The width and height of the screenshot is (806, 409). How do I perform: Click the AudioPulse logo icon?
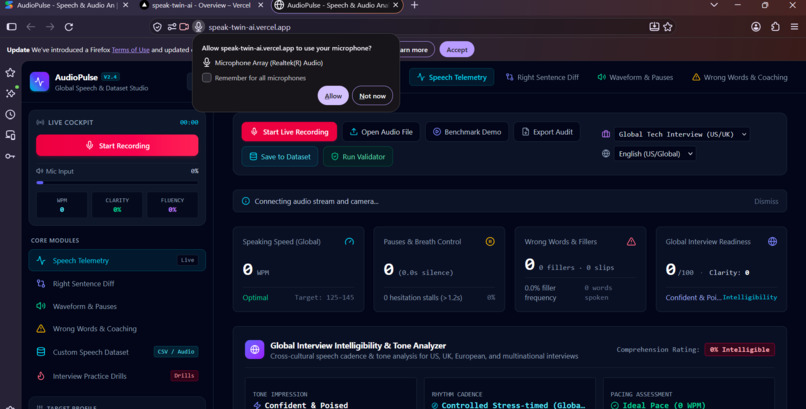[40, 82]
